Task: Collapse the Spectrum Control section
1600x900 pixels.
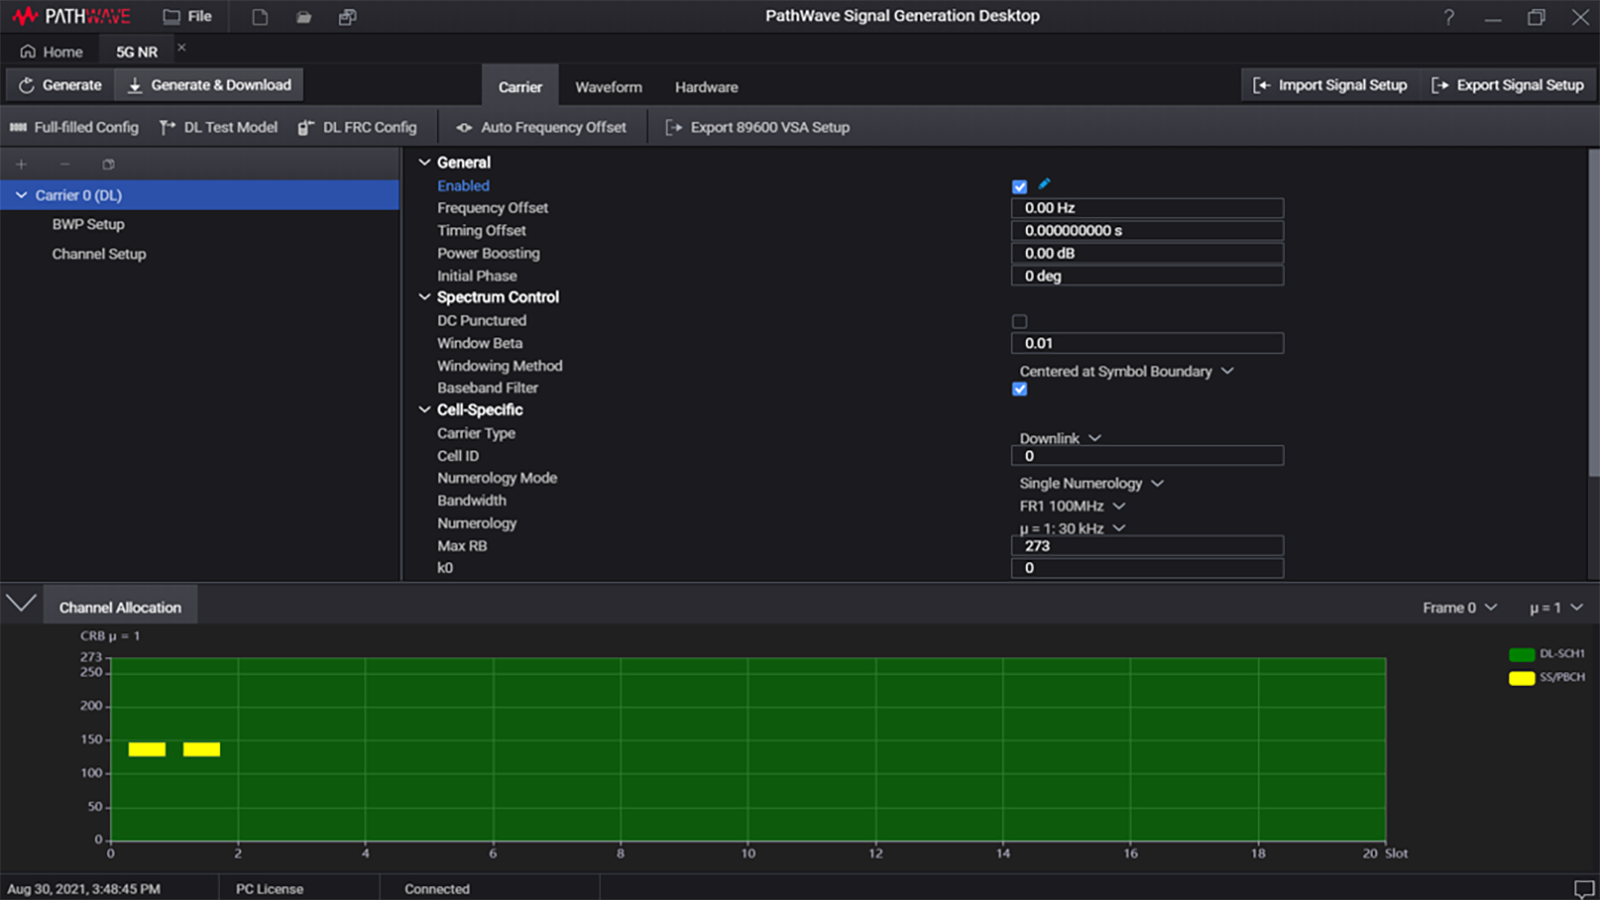Action: click(425, 297)
